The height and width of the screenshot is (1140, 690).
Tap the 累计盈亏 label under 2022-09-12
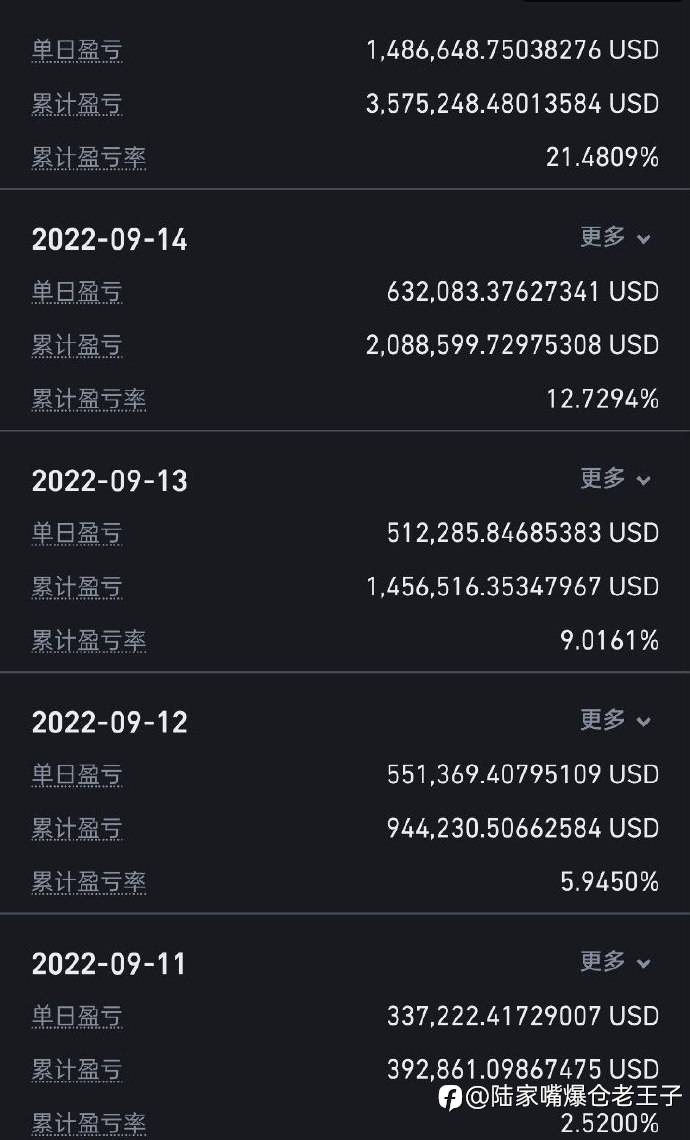(77, 828)
